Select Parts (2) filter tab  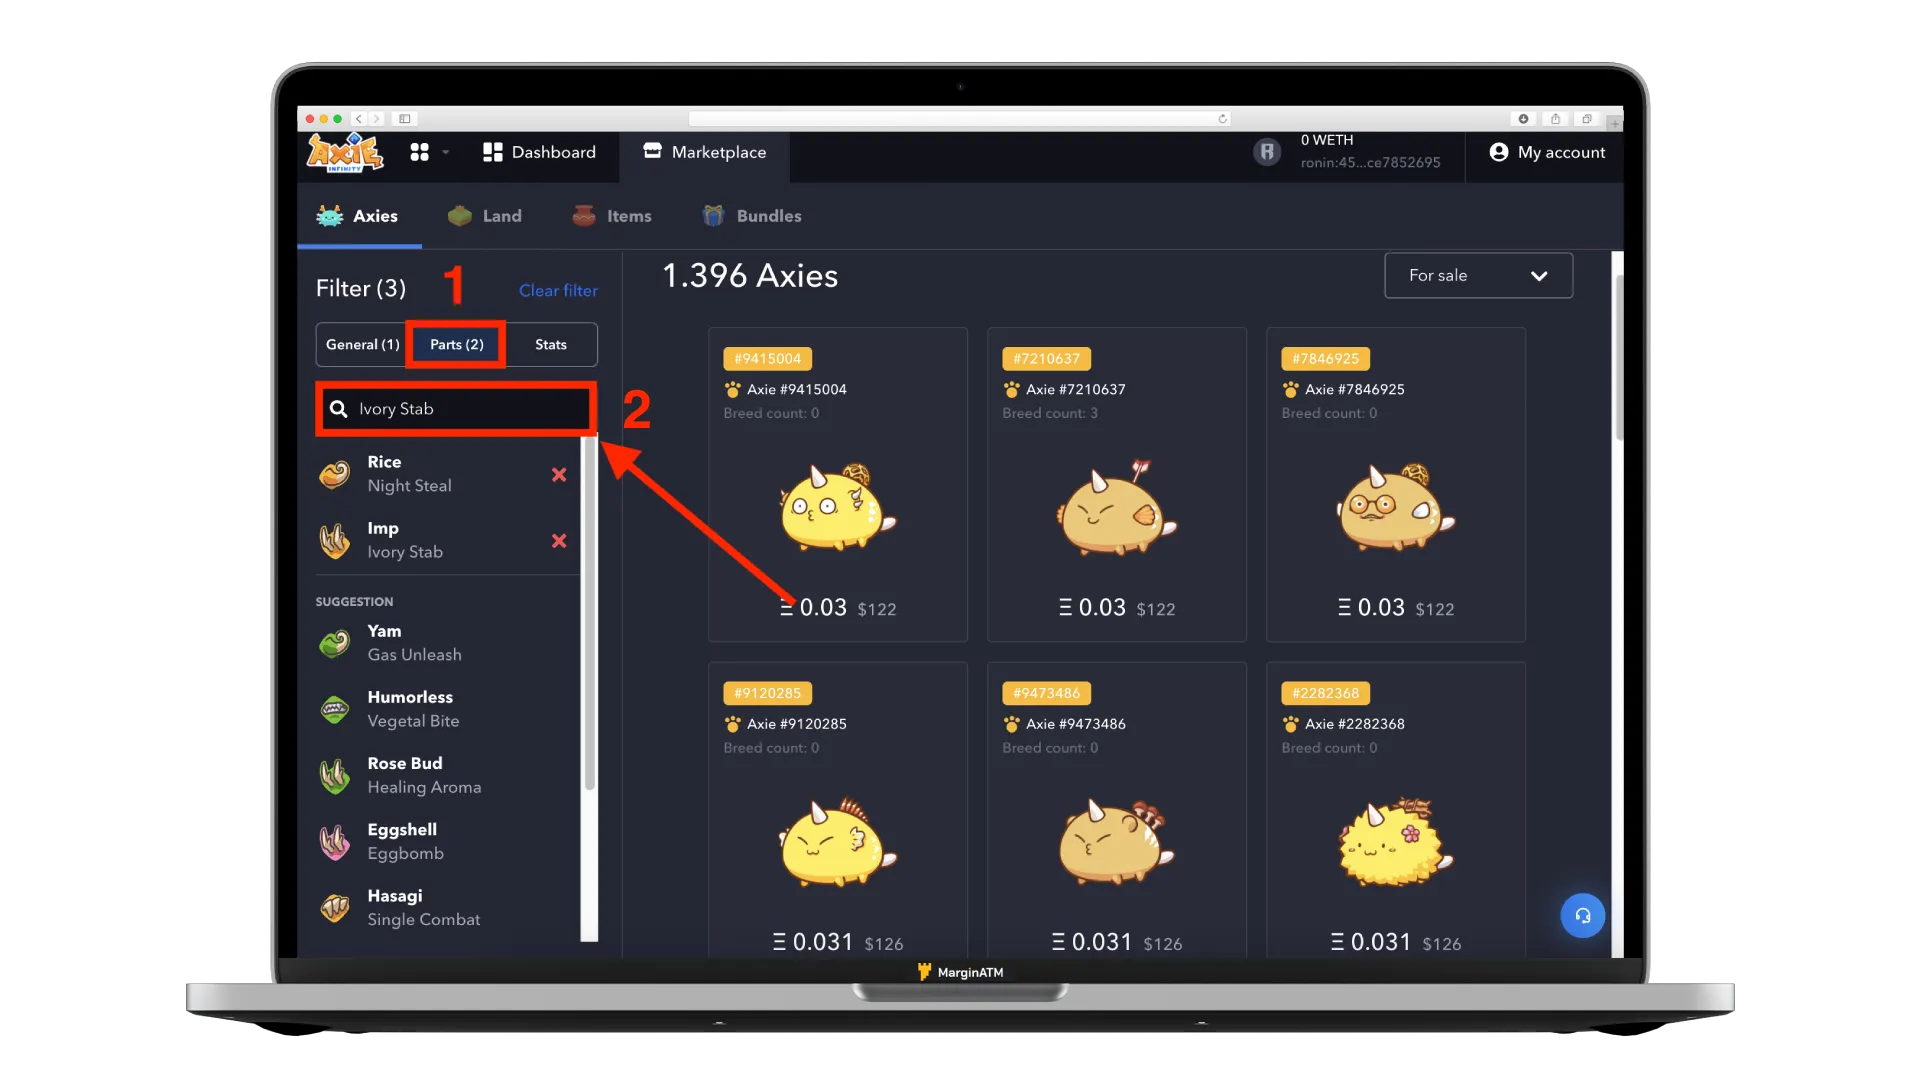(x=456, y=344)
